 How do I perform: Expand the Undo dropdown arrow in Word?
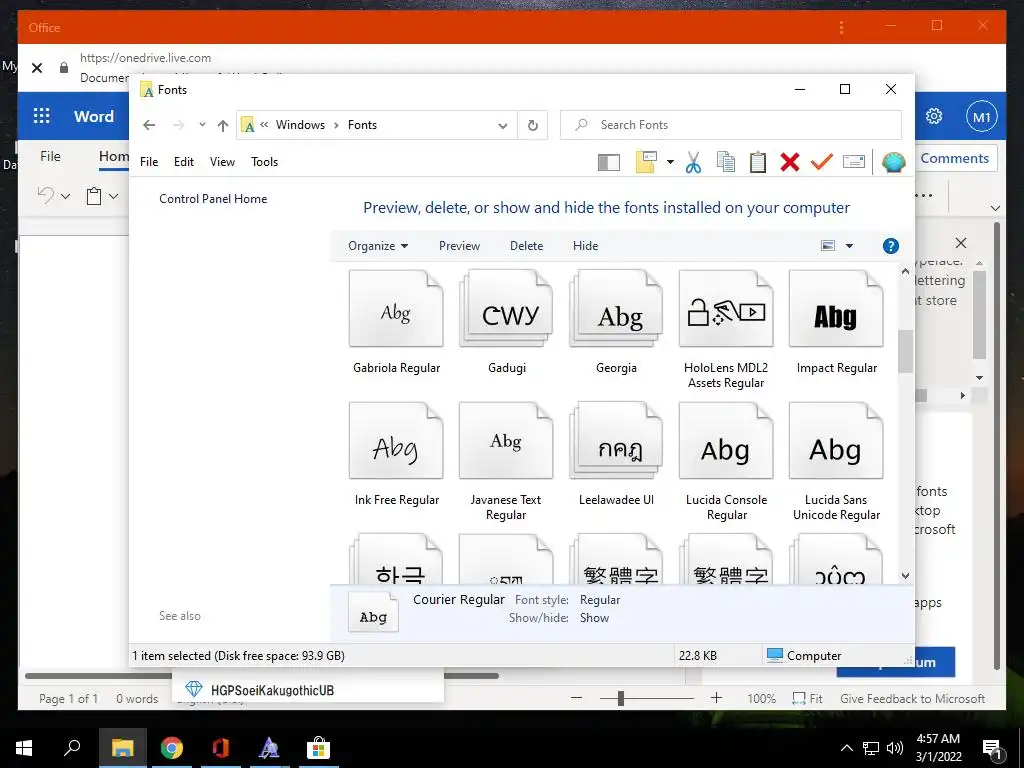(65, 196)
